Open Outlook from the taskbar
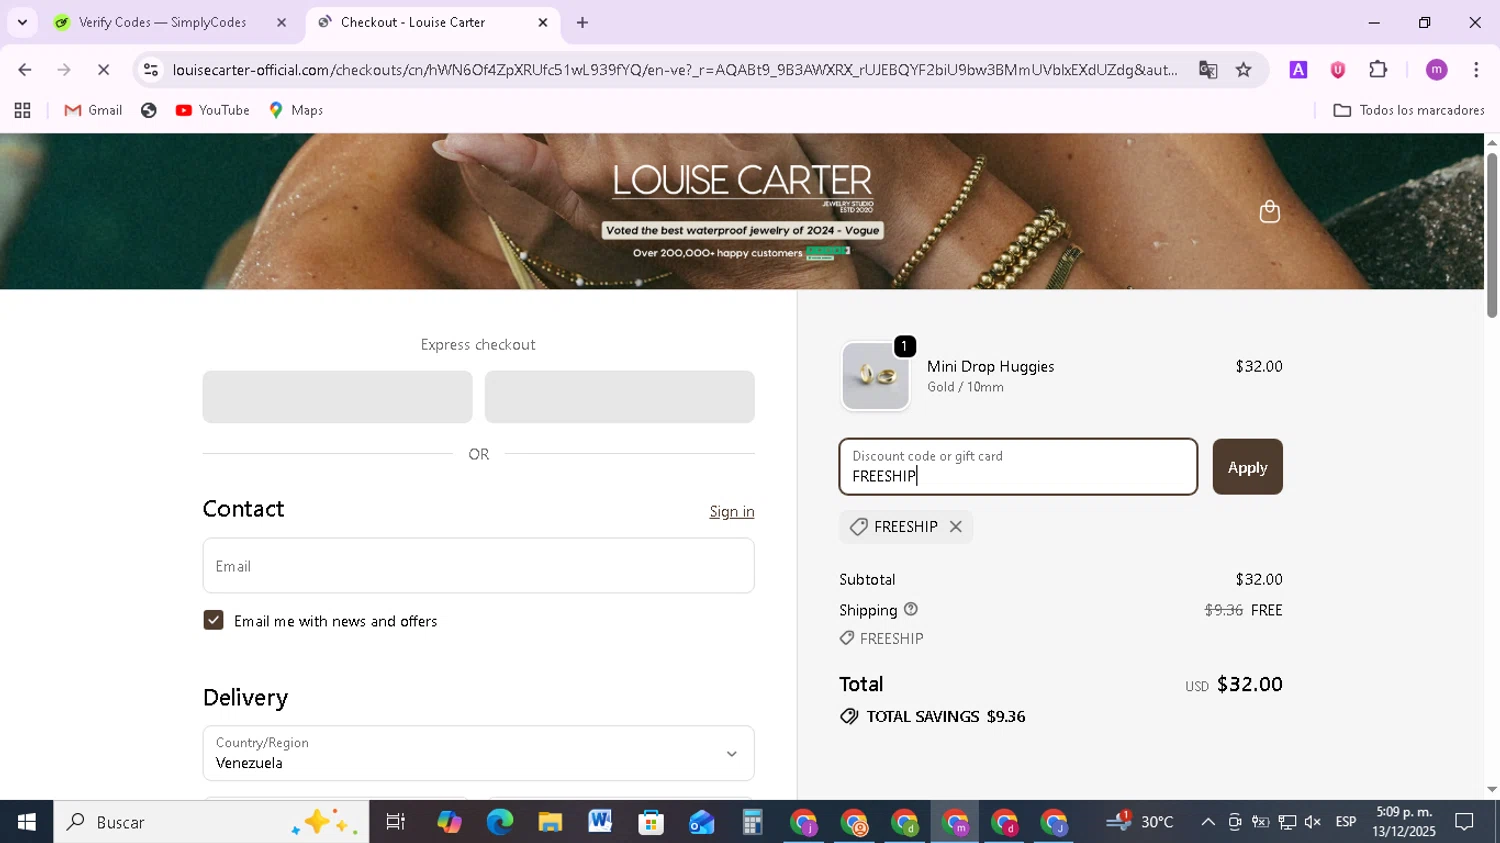 [x=701, y=822]
